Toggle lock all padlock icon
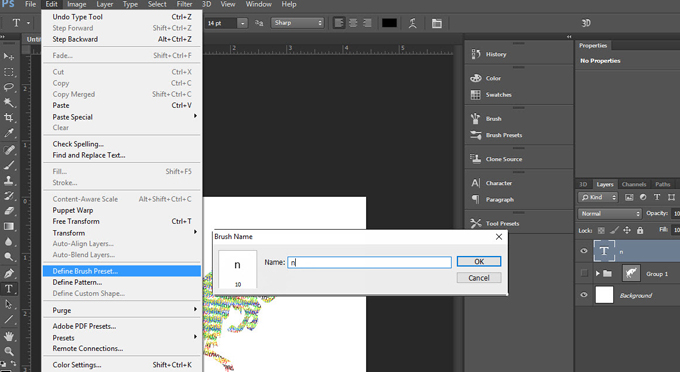The image size is (680, 372). pos(640,231)
